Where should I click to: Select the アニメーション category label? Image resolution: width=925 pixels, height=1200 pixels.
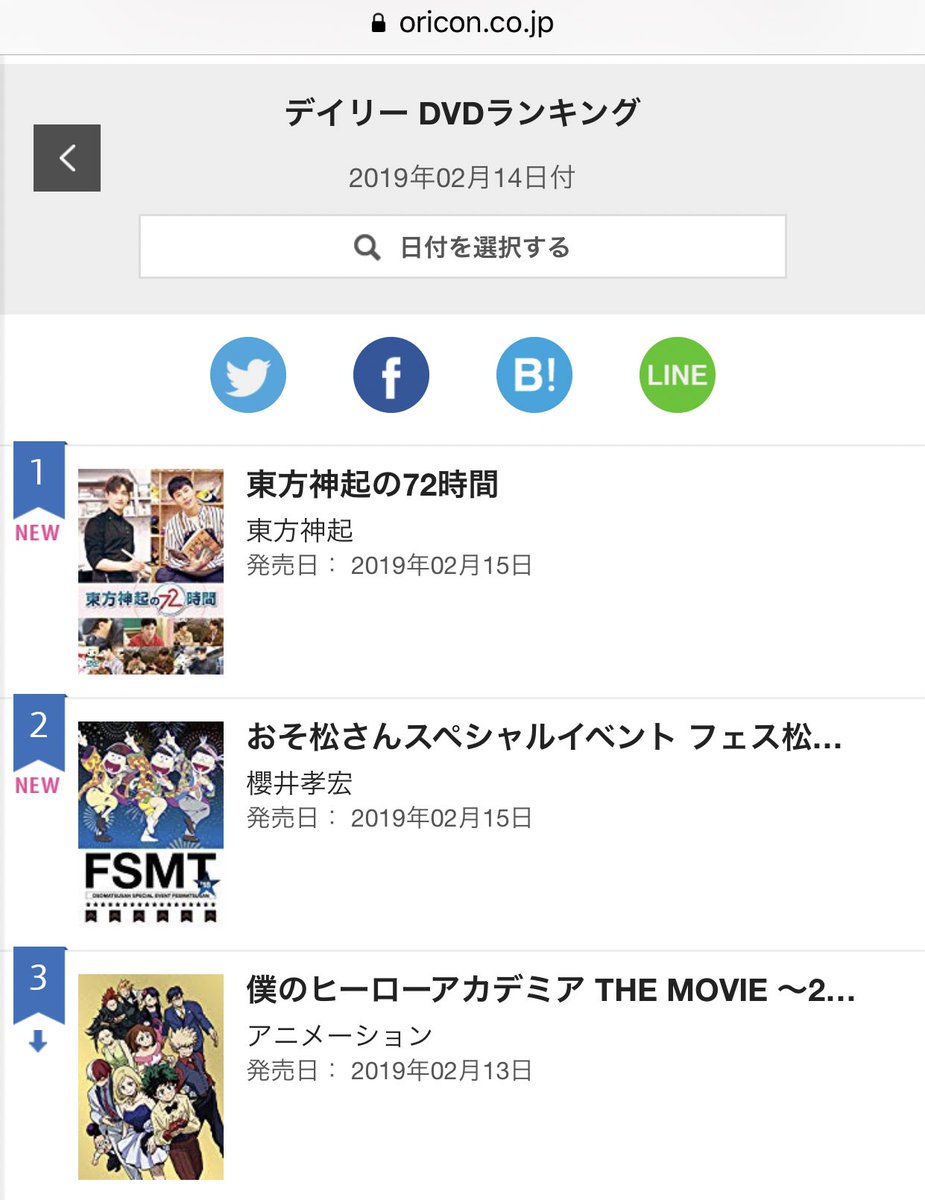pos(340,1035)
